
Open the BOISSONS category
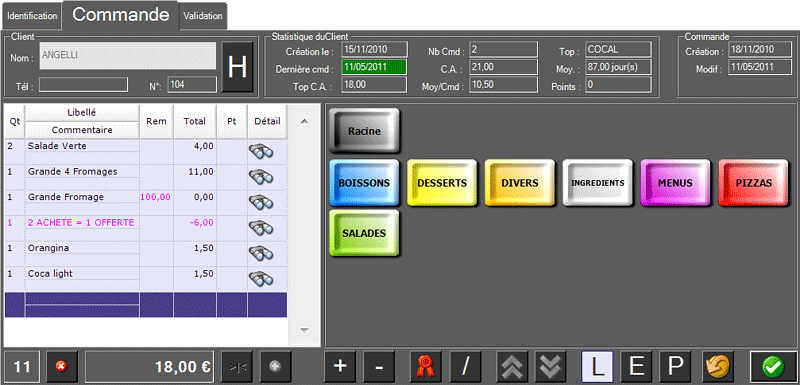point(364,183)
